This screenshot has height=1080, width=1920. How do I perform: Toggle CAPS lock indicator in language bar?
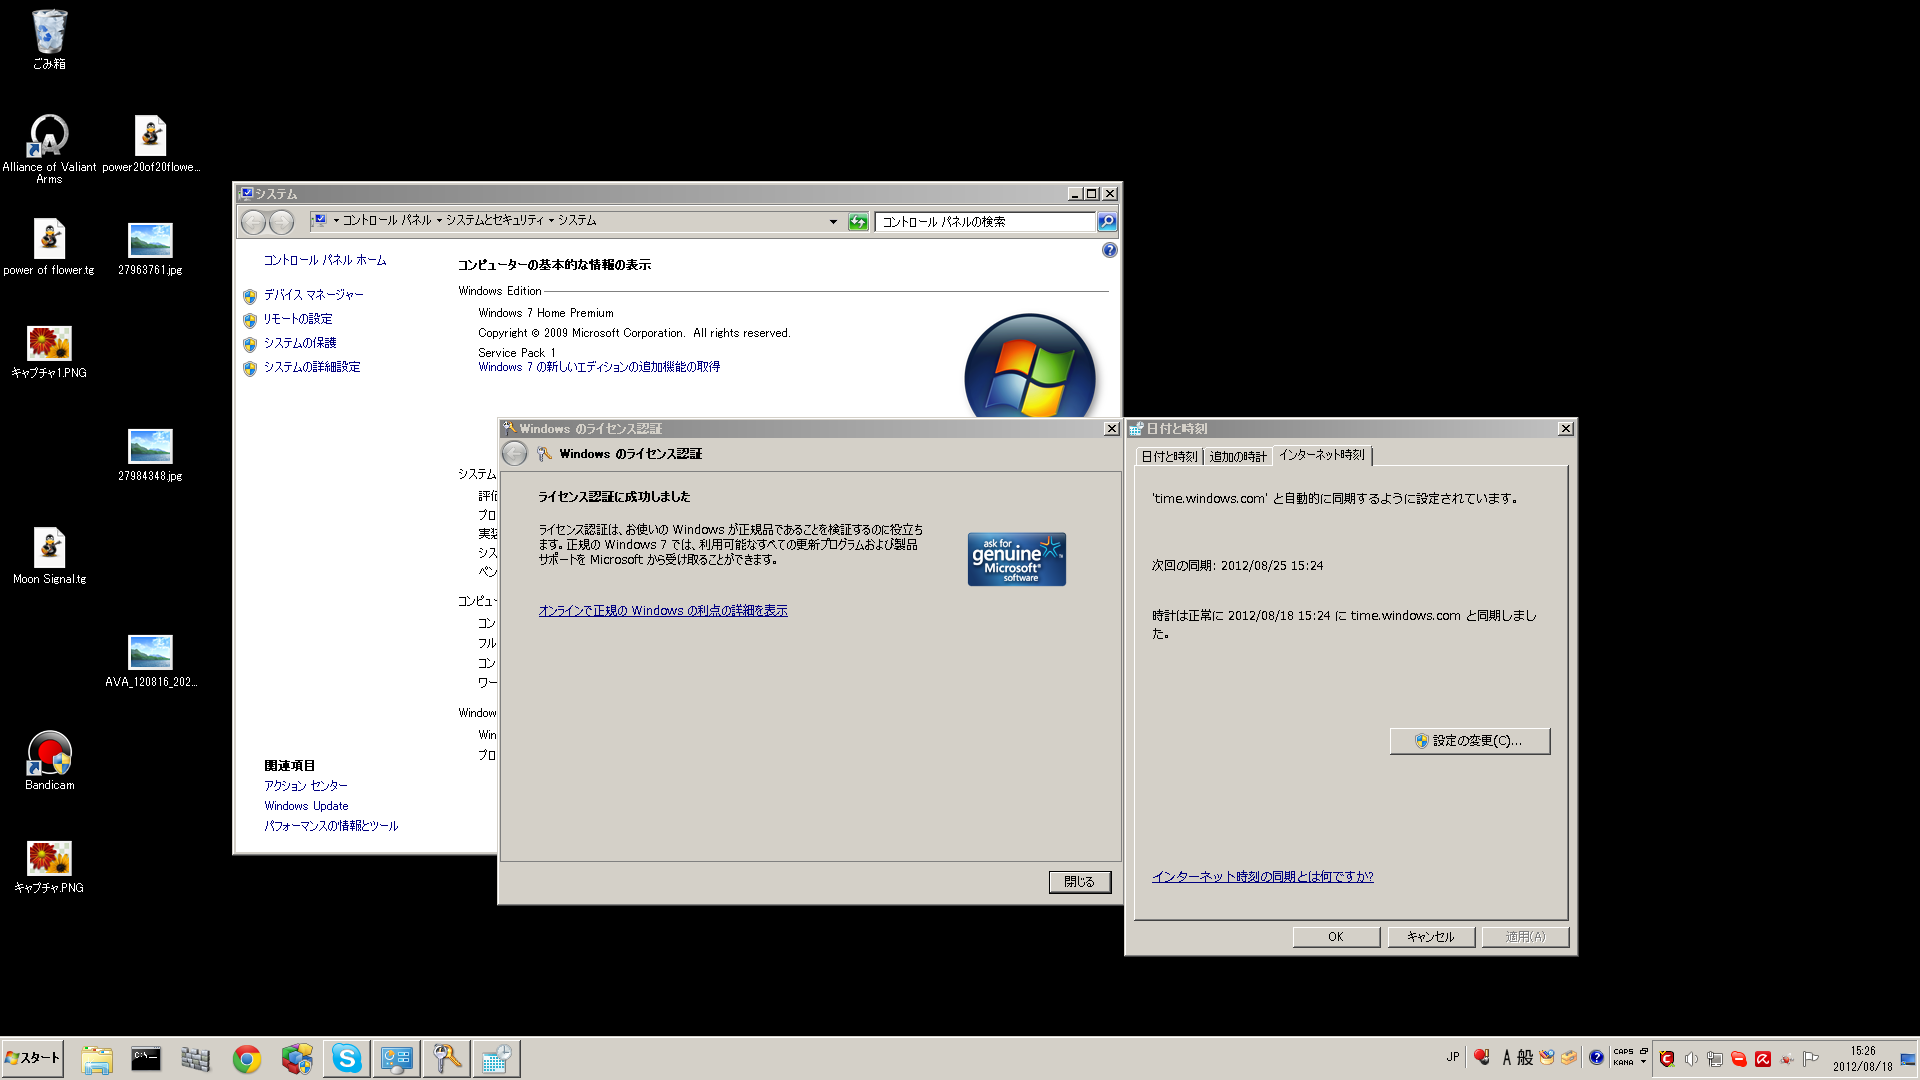(1623, 1052)
